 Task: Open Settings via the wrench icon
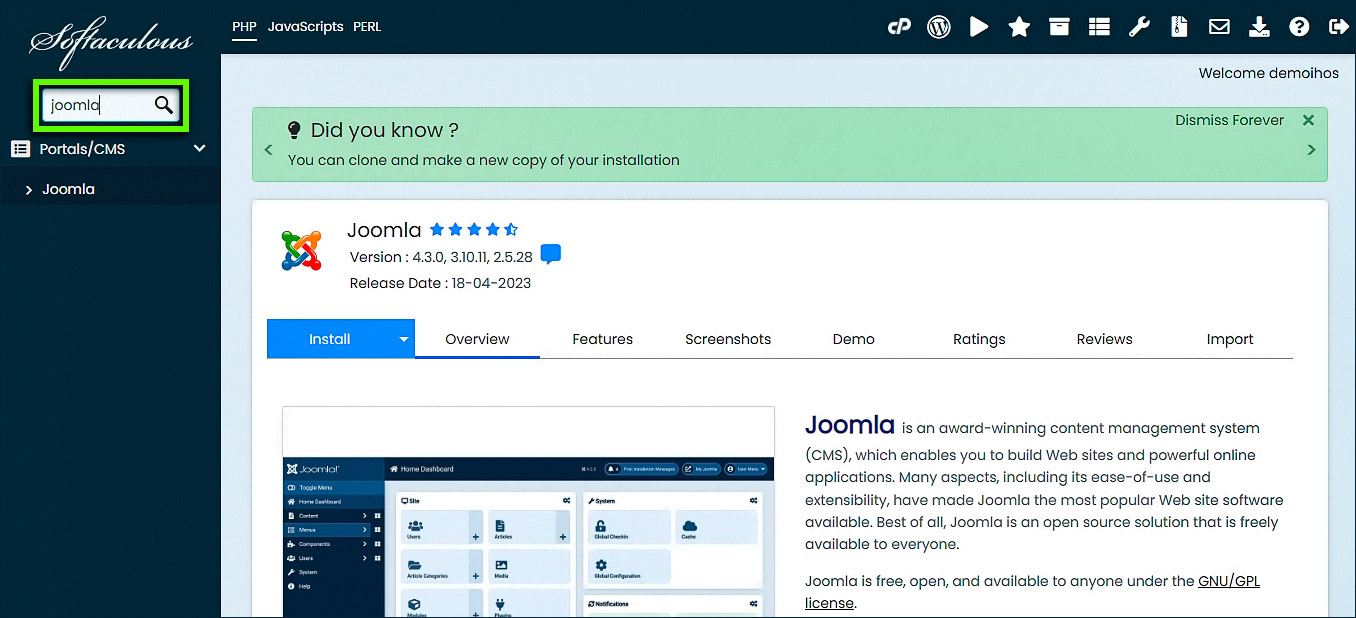1139,26
